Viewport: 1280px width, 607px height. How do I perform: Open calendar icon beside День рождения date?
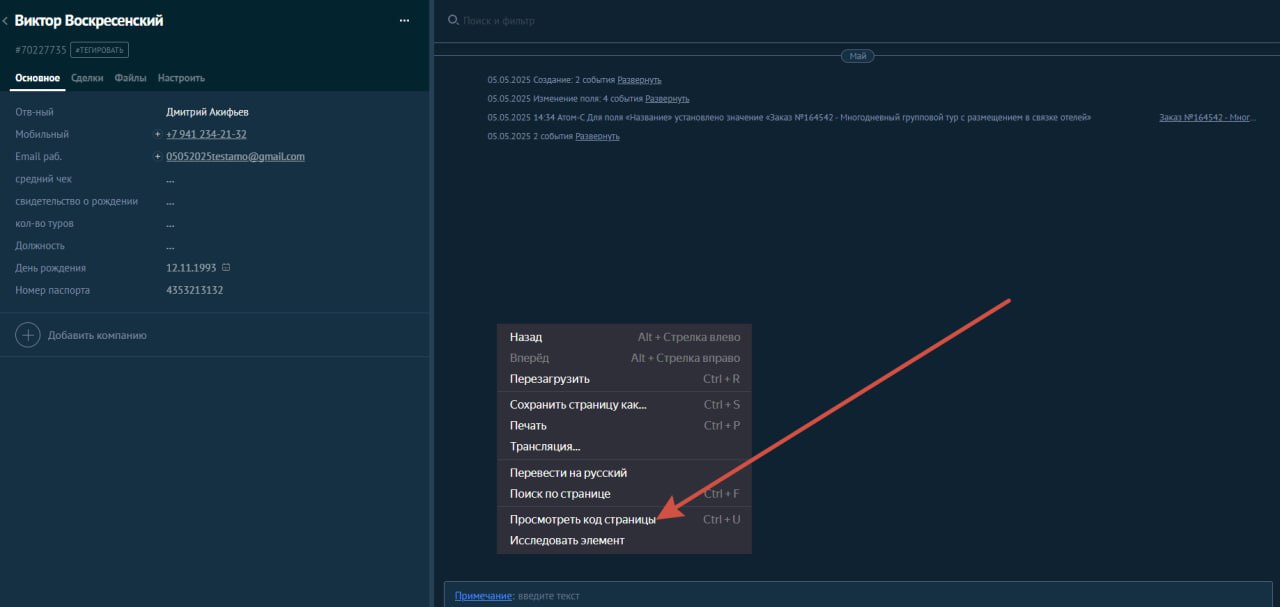[x=226, y=268]
